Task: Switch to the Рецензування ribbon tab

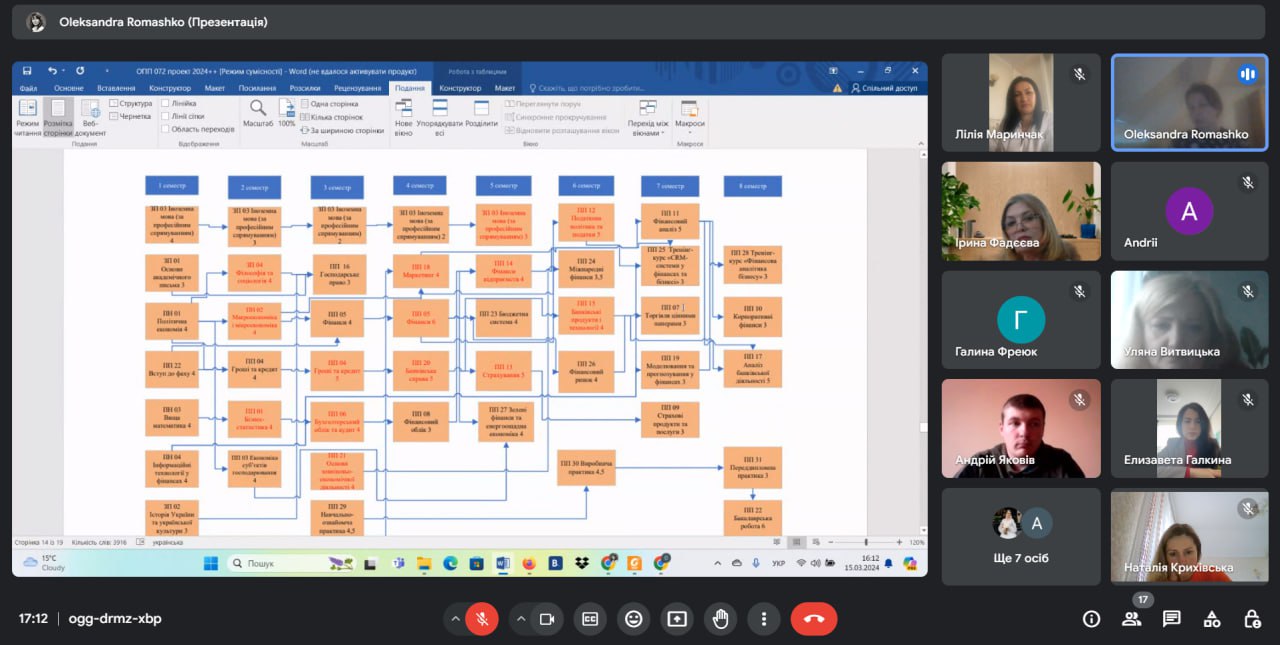Action: click(357, 88)
